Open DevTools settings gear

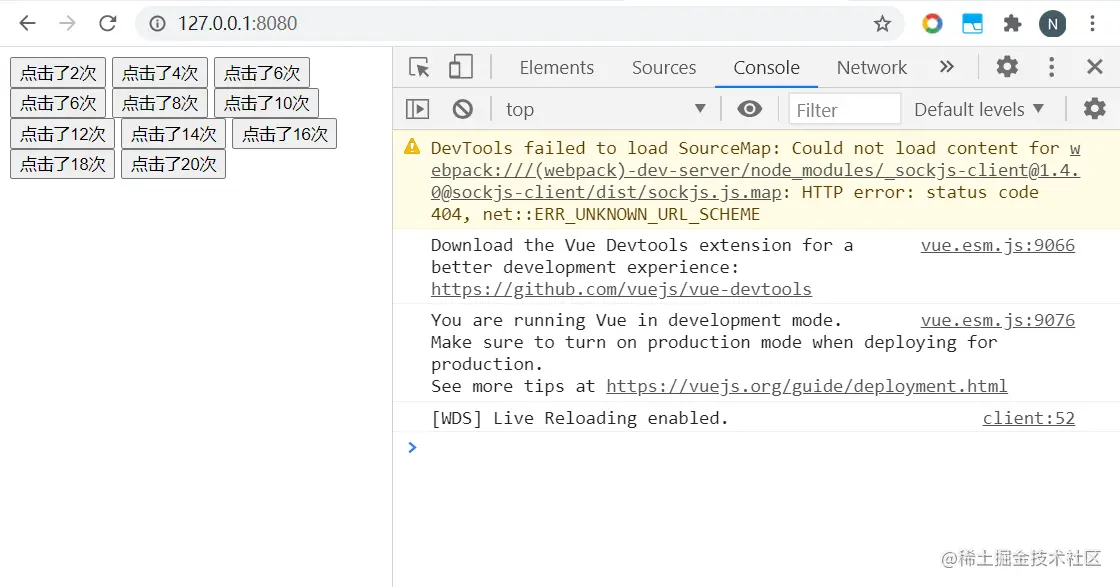[1007, 67]
